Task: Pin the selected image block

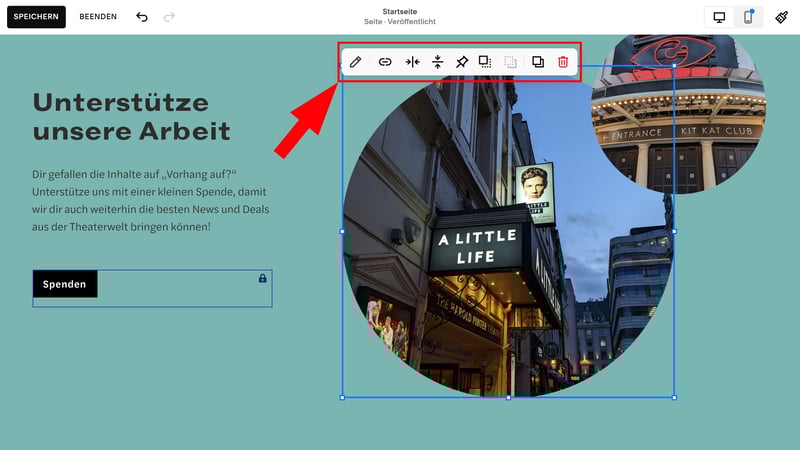Action: pyautogui.click(x=461, y=62)
